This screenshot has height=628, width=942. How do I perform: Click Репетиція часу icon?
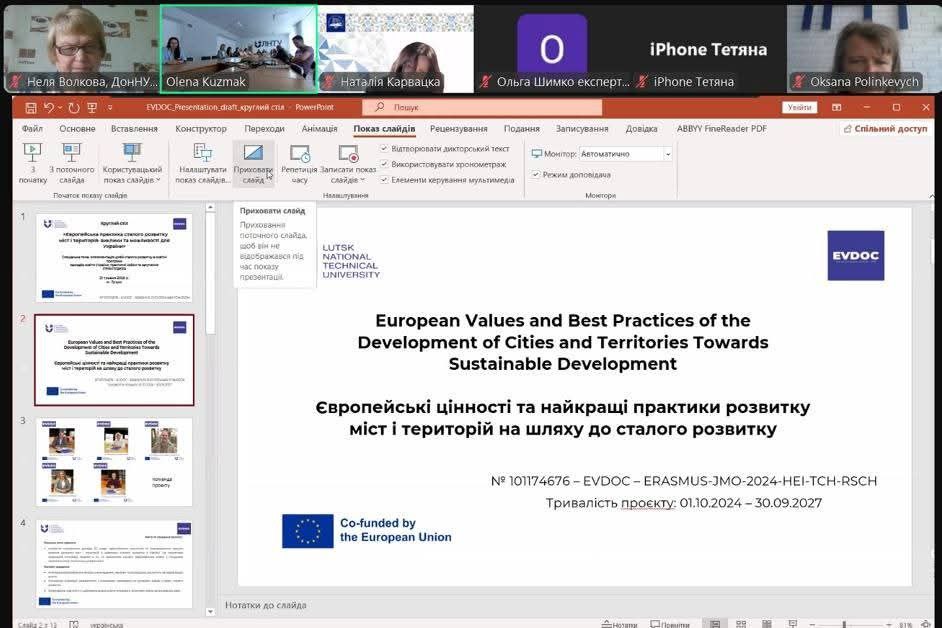click(x=299, y=163)
